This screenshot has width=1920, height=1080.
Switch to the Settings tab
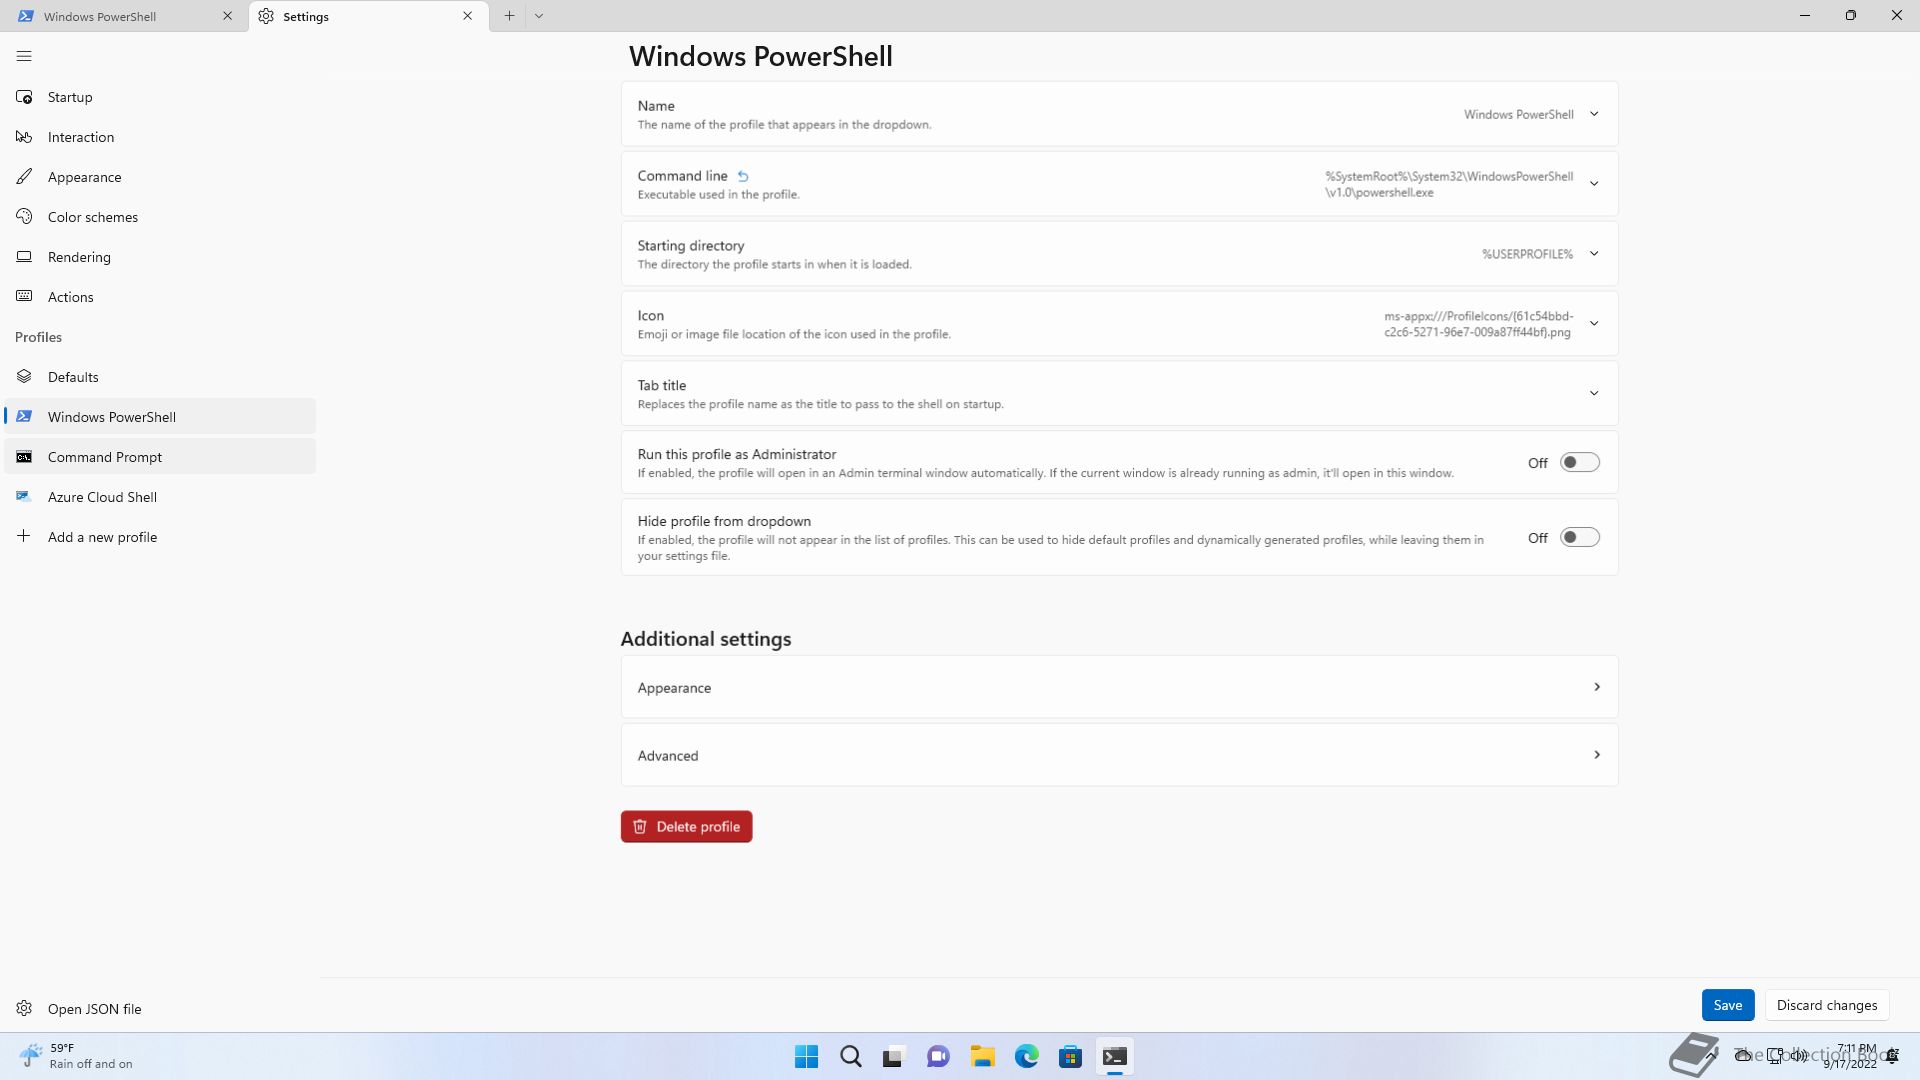tap(369, 16)
